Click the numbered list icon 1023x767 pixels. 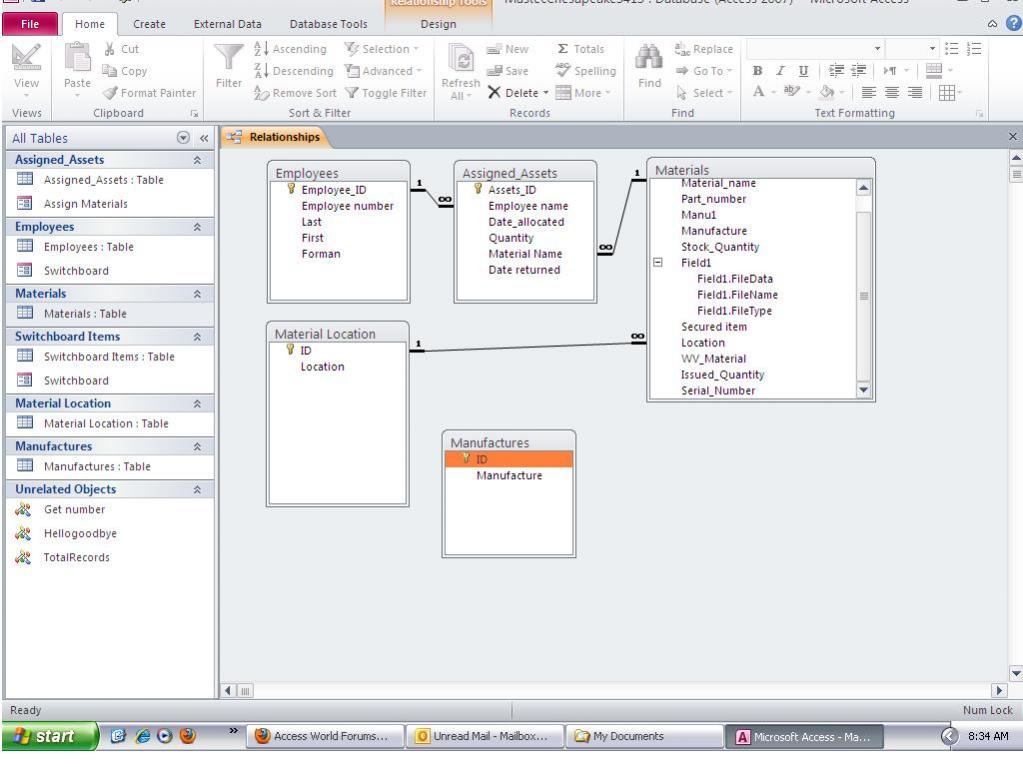[x=974, y=49]
